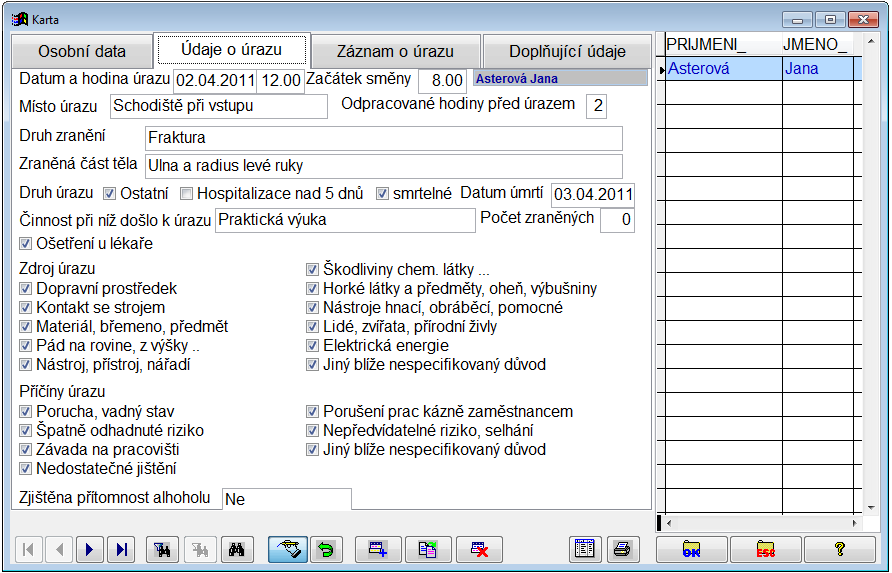Toggle Elektrická energie checkbox
Viewport: 892px width, 573px height.
[312, 346]
